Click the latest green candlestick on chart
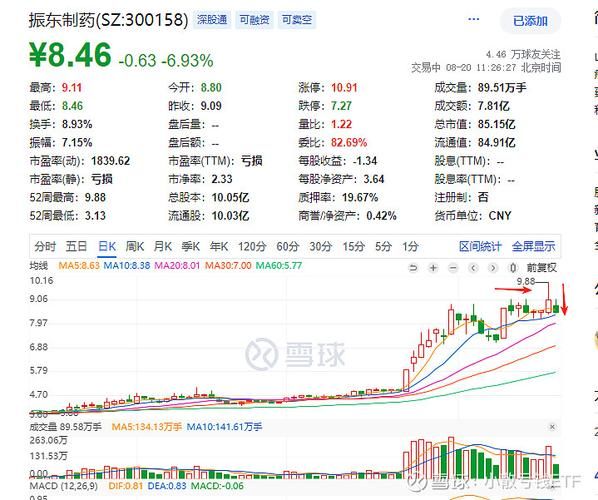 (x=556, y=308)
